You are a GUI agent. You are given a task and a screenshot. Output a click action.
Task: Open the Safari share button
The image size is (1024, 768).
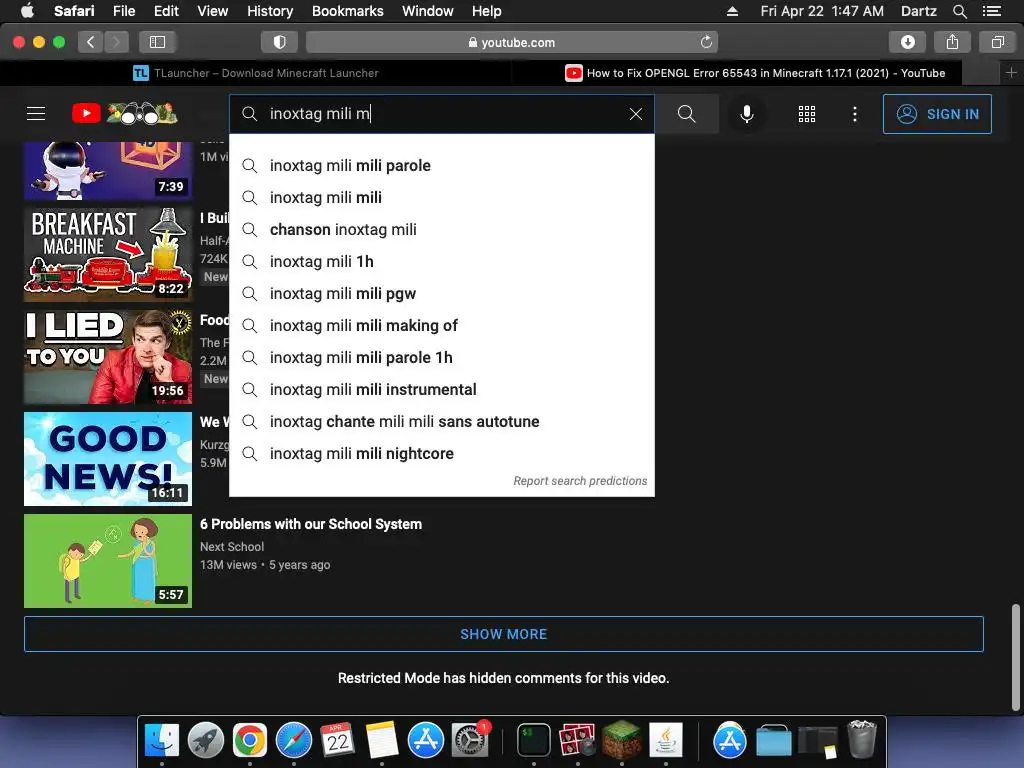(952, 42)
